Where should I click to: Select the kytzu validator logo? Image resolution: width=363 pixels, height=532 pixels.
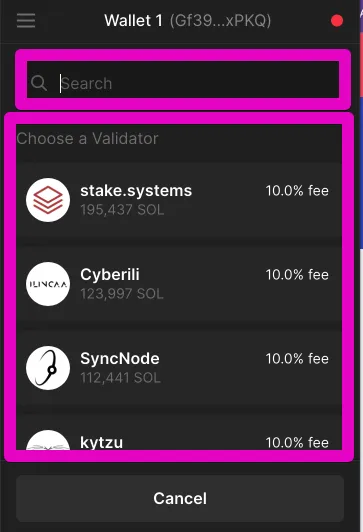point(48,440)
